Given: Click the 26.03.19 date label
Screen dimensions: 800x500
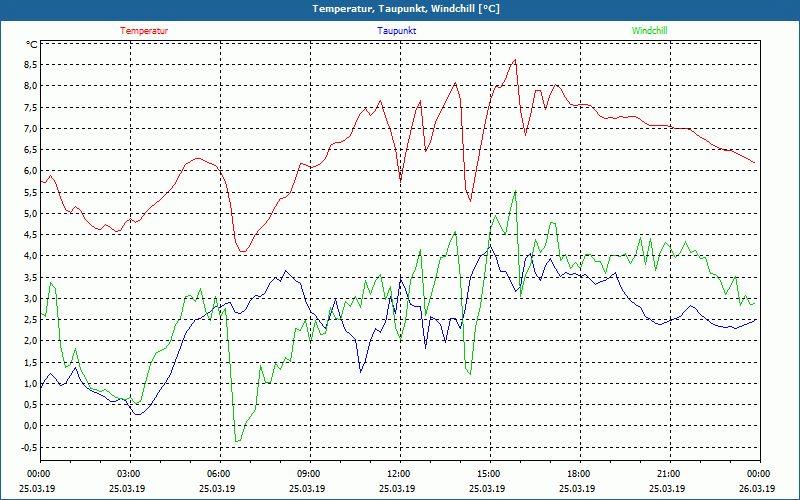Looking at the screenshot, I should [757, 488].
